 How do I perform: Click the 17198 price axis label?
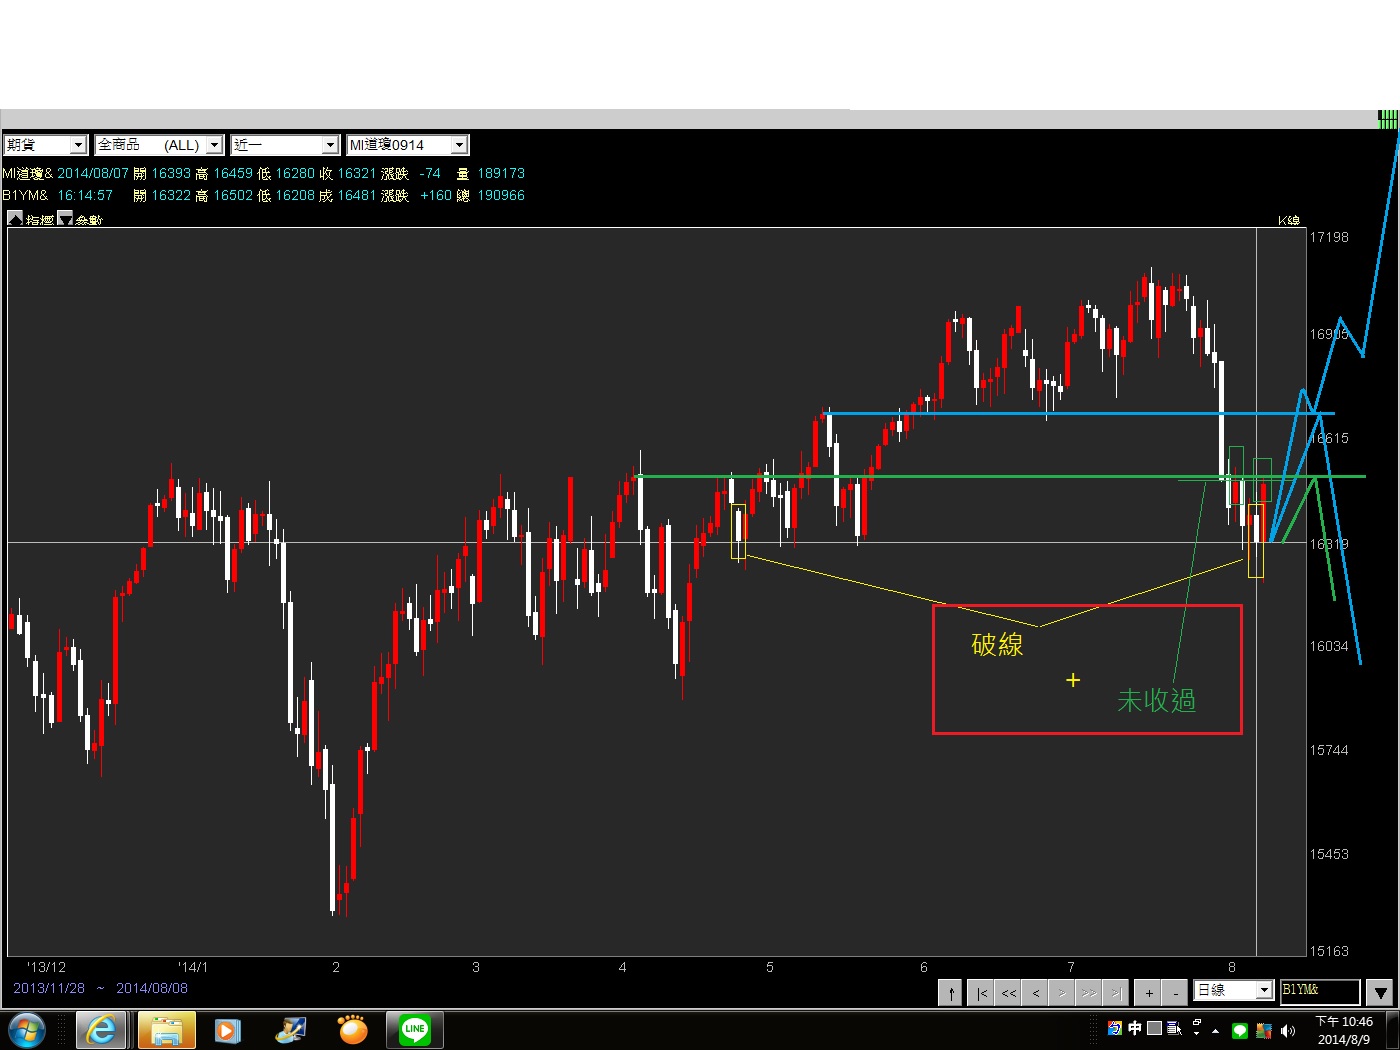[x=1329, y=237]
